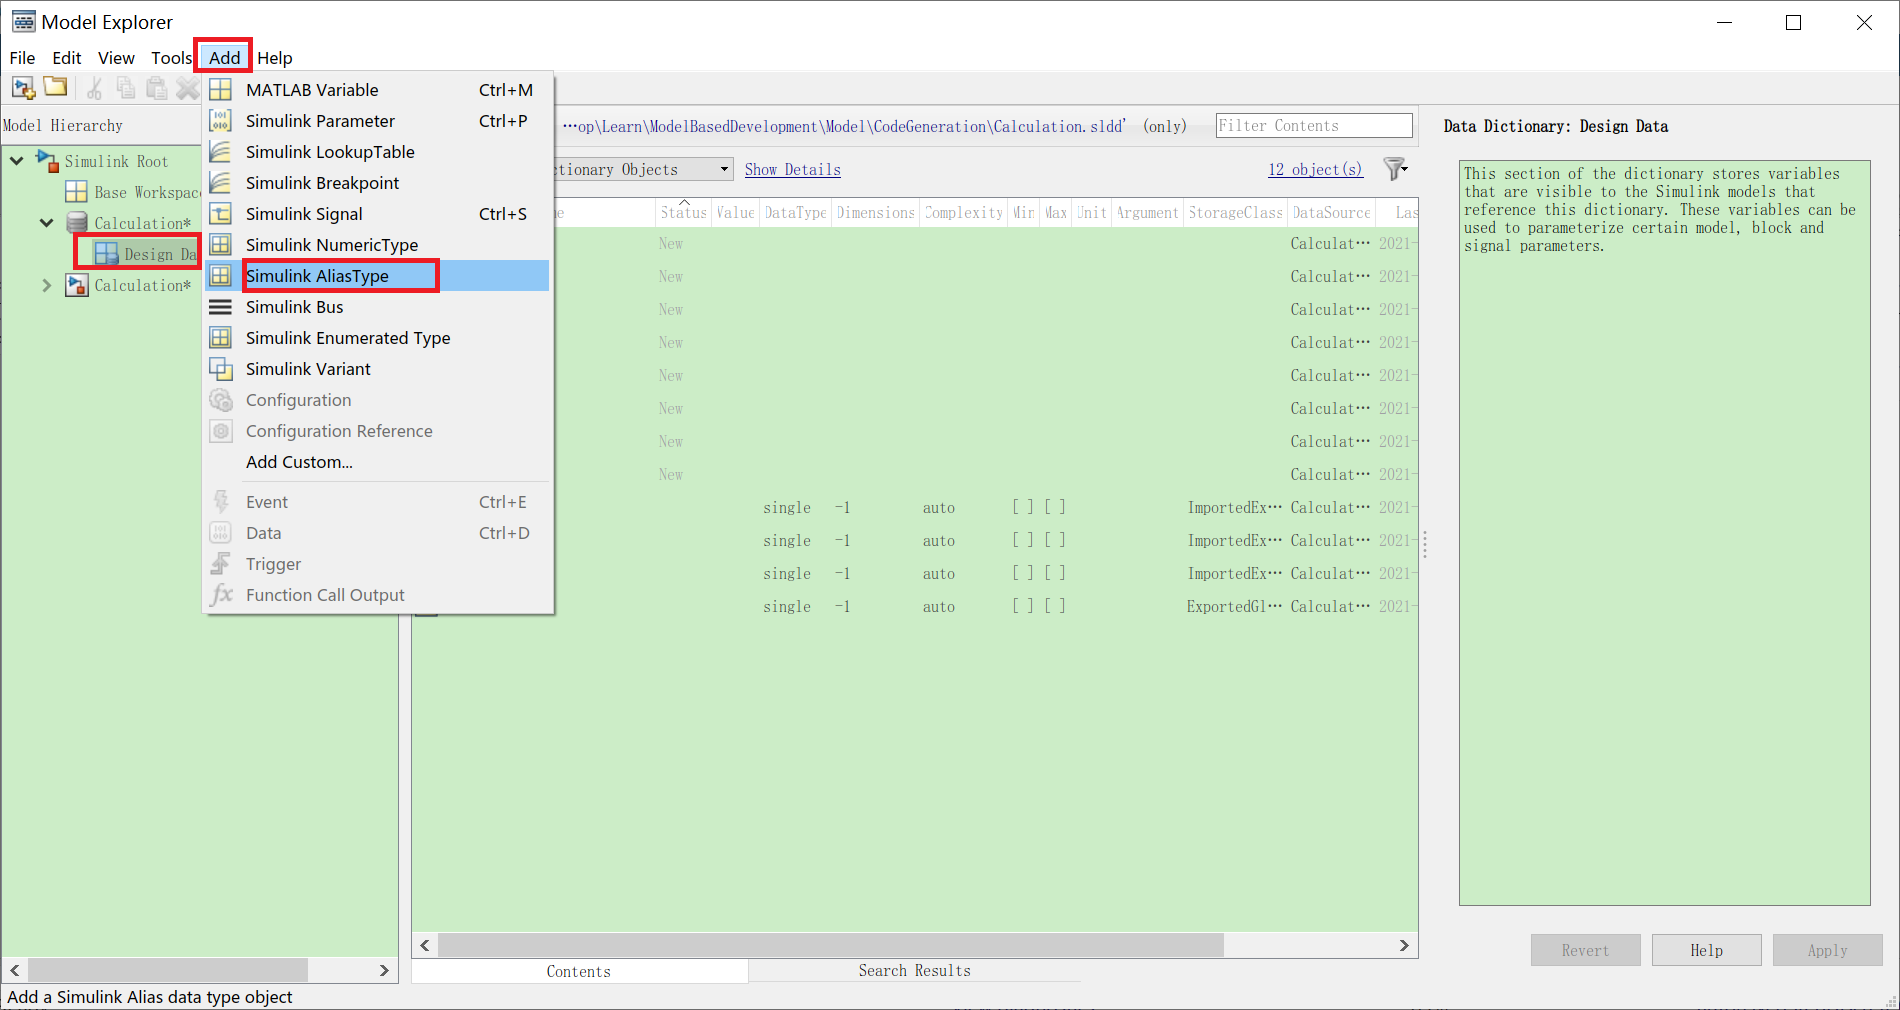Image resolution: width=1900 pixels, height=1010 pixels.
Task: Sort by the StorageClass column header
Action: [1236, 213]
